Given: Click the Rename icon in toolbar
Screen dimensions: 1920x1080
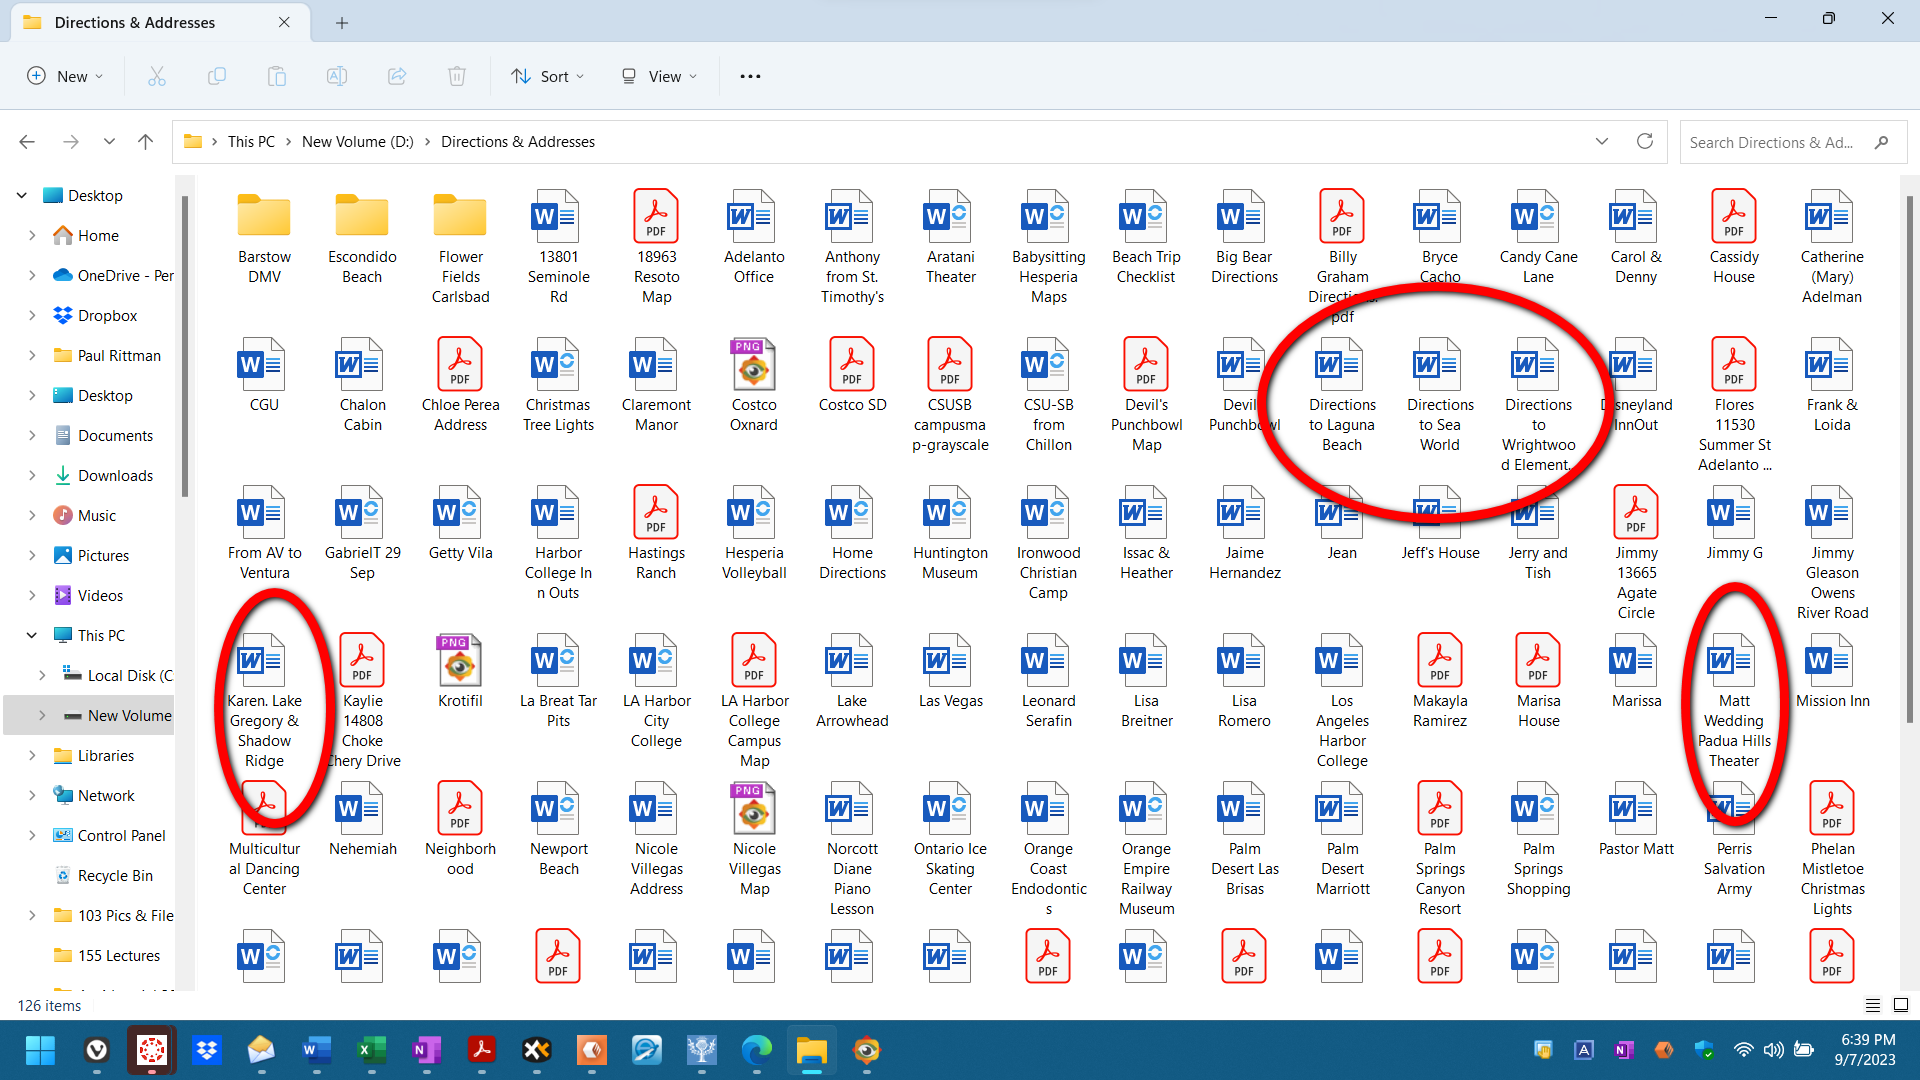Looking at the screenshot, I should click(337, 76).
